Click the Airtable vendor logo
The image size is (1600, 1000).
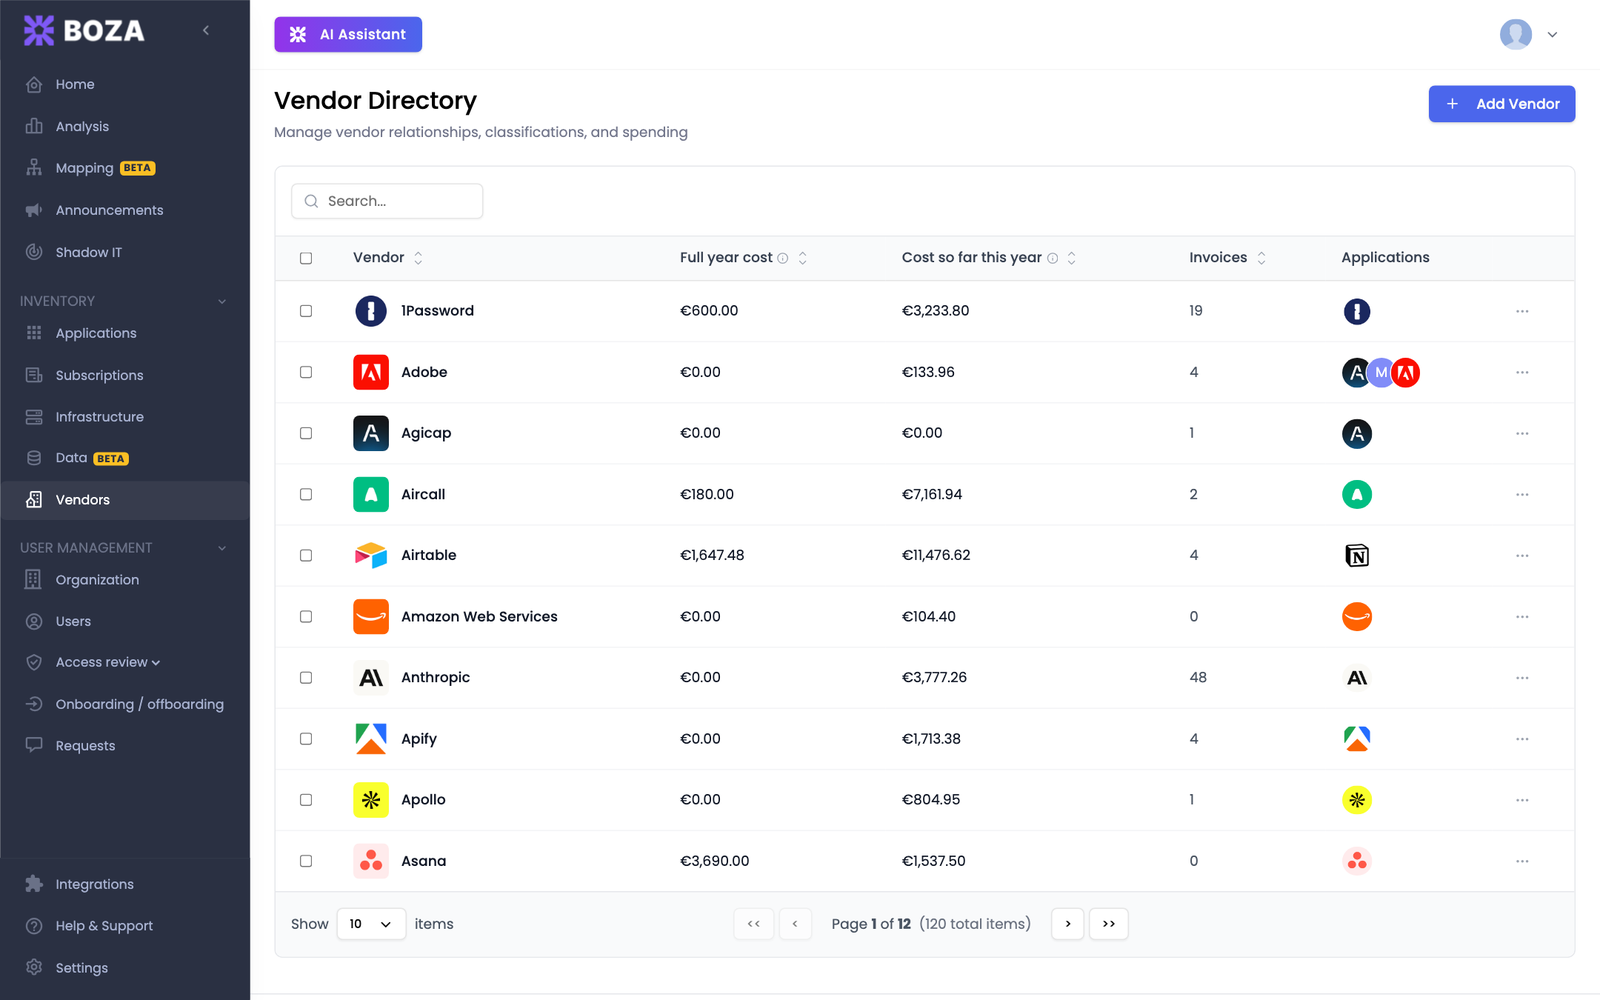(371, 555)
